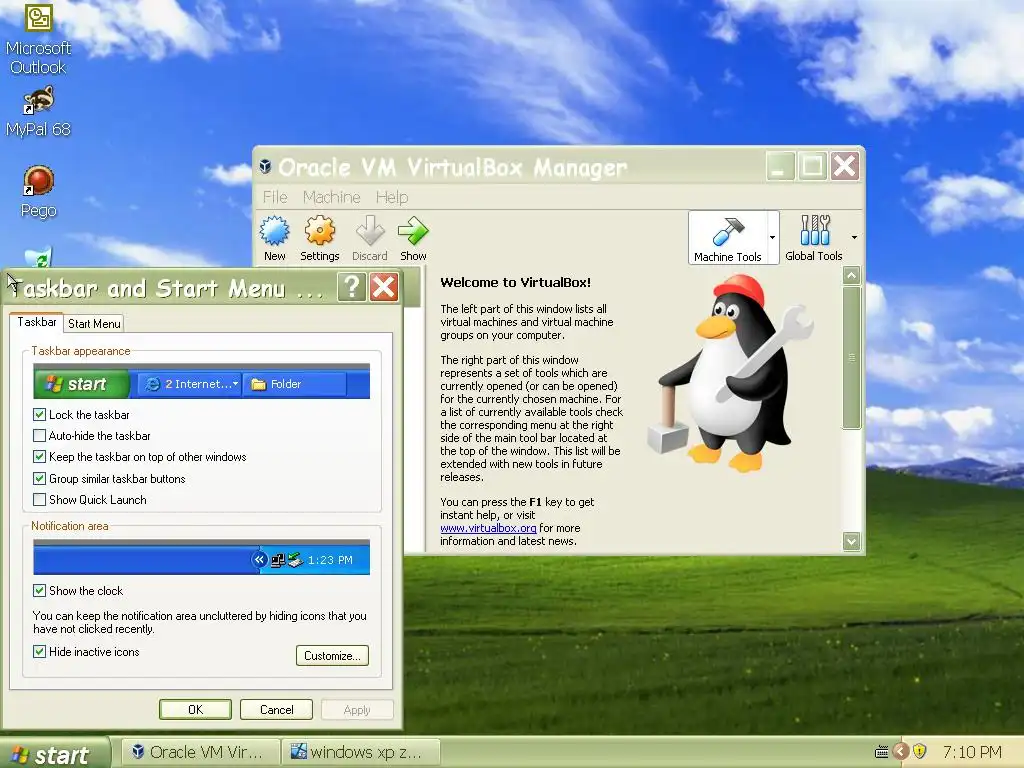Switch to Oracle VM VirtualBox taskbar button
The image size is (1024, 768).
[x=201, y=752]
